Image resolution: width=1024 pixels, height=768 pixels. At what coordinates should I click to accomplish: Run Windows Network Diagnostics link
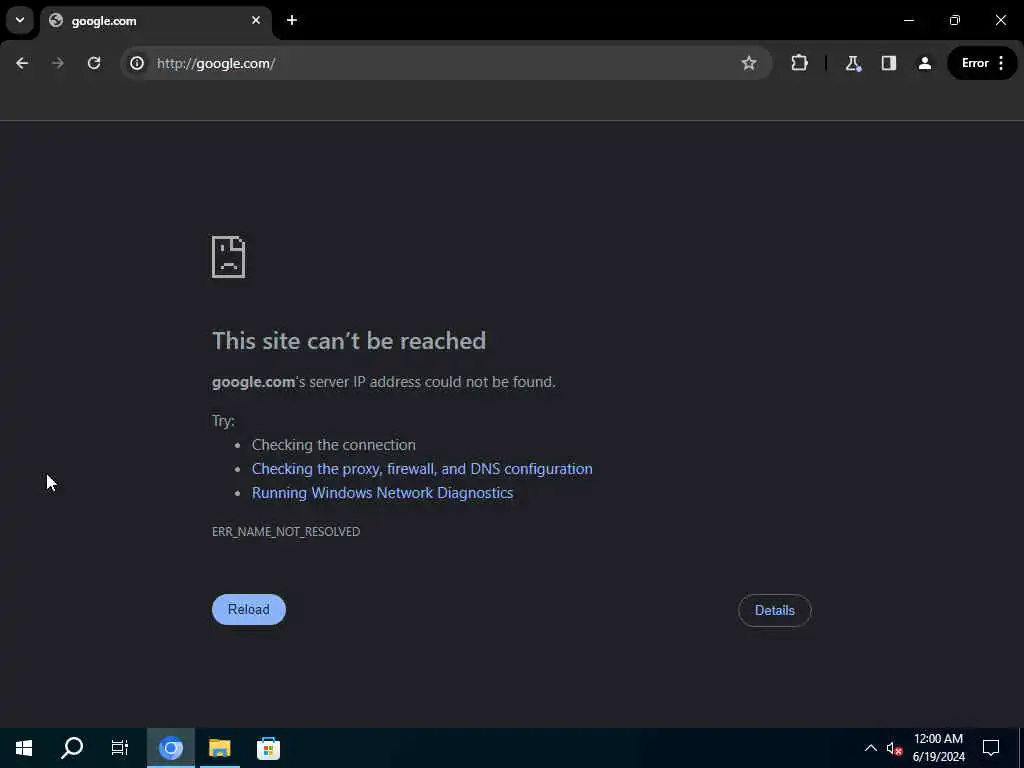point(383,493)
